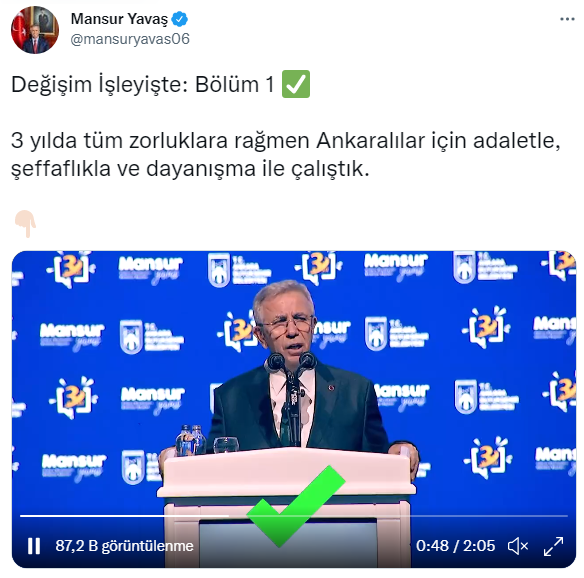Open the tweet's three-dot more menu

[x=567, y=19]
